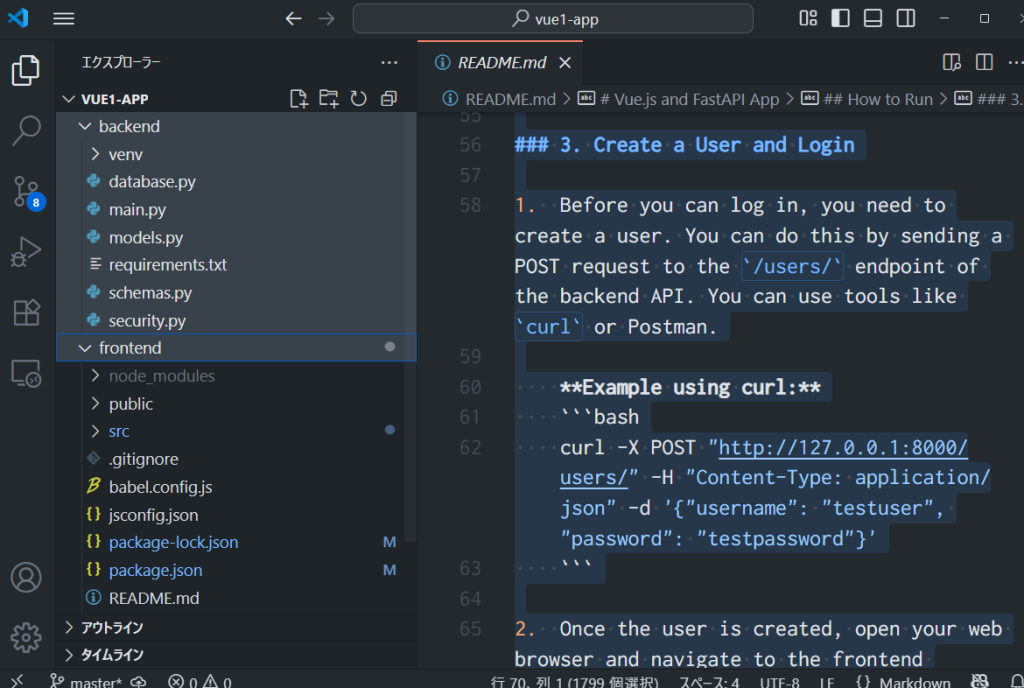The image size is (1024, 688).
Task: Customize layout from title bar icon
Action: [808, 18]
